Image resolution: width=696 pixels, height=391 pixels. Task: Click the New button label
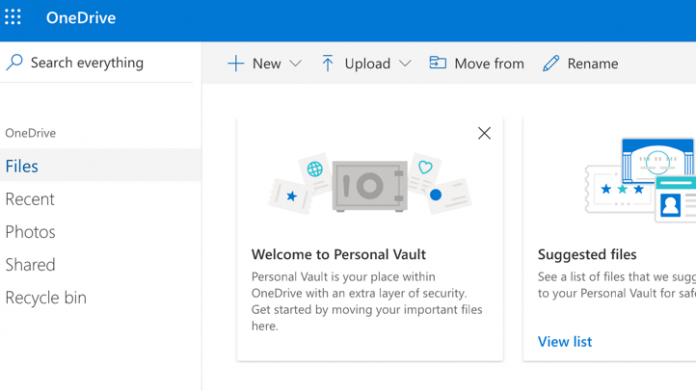[267, 63]
